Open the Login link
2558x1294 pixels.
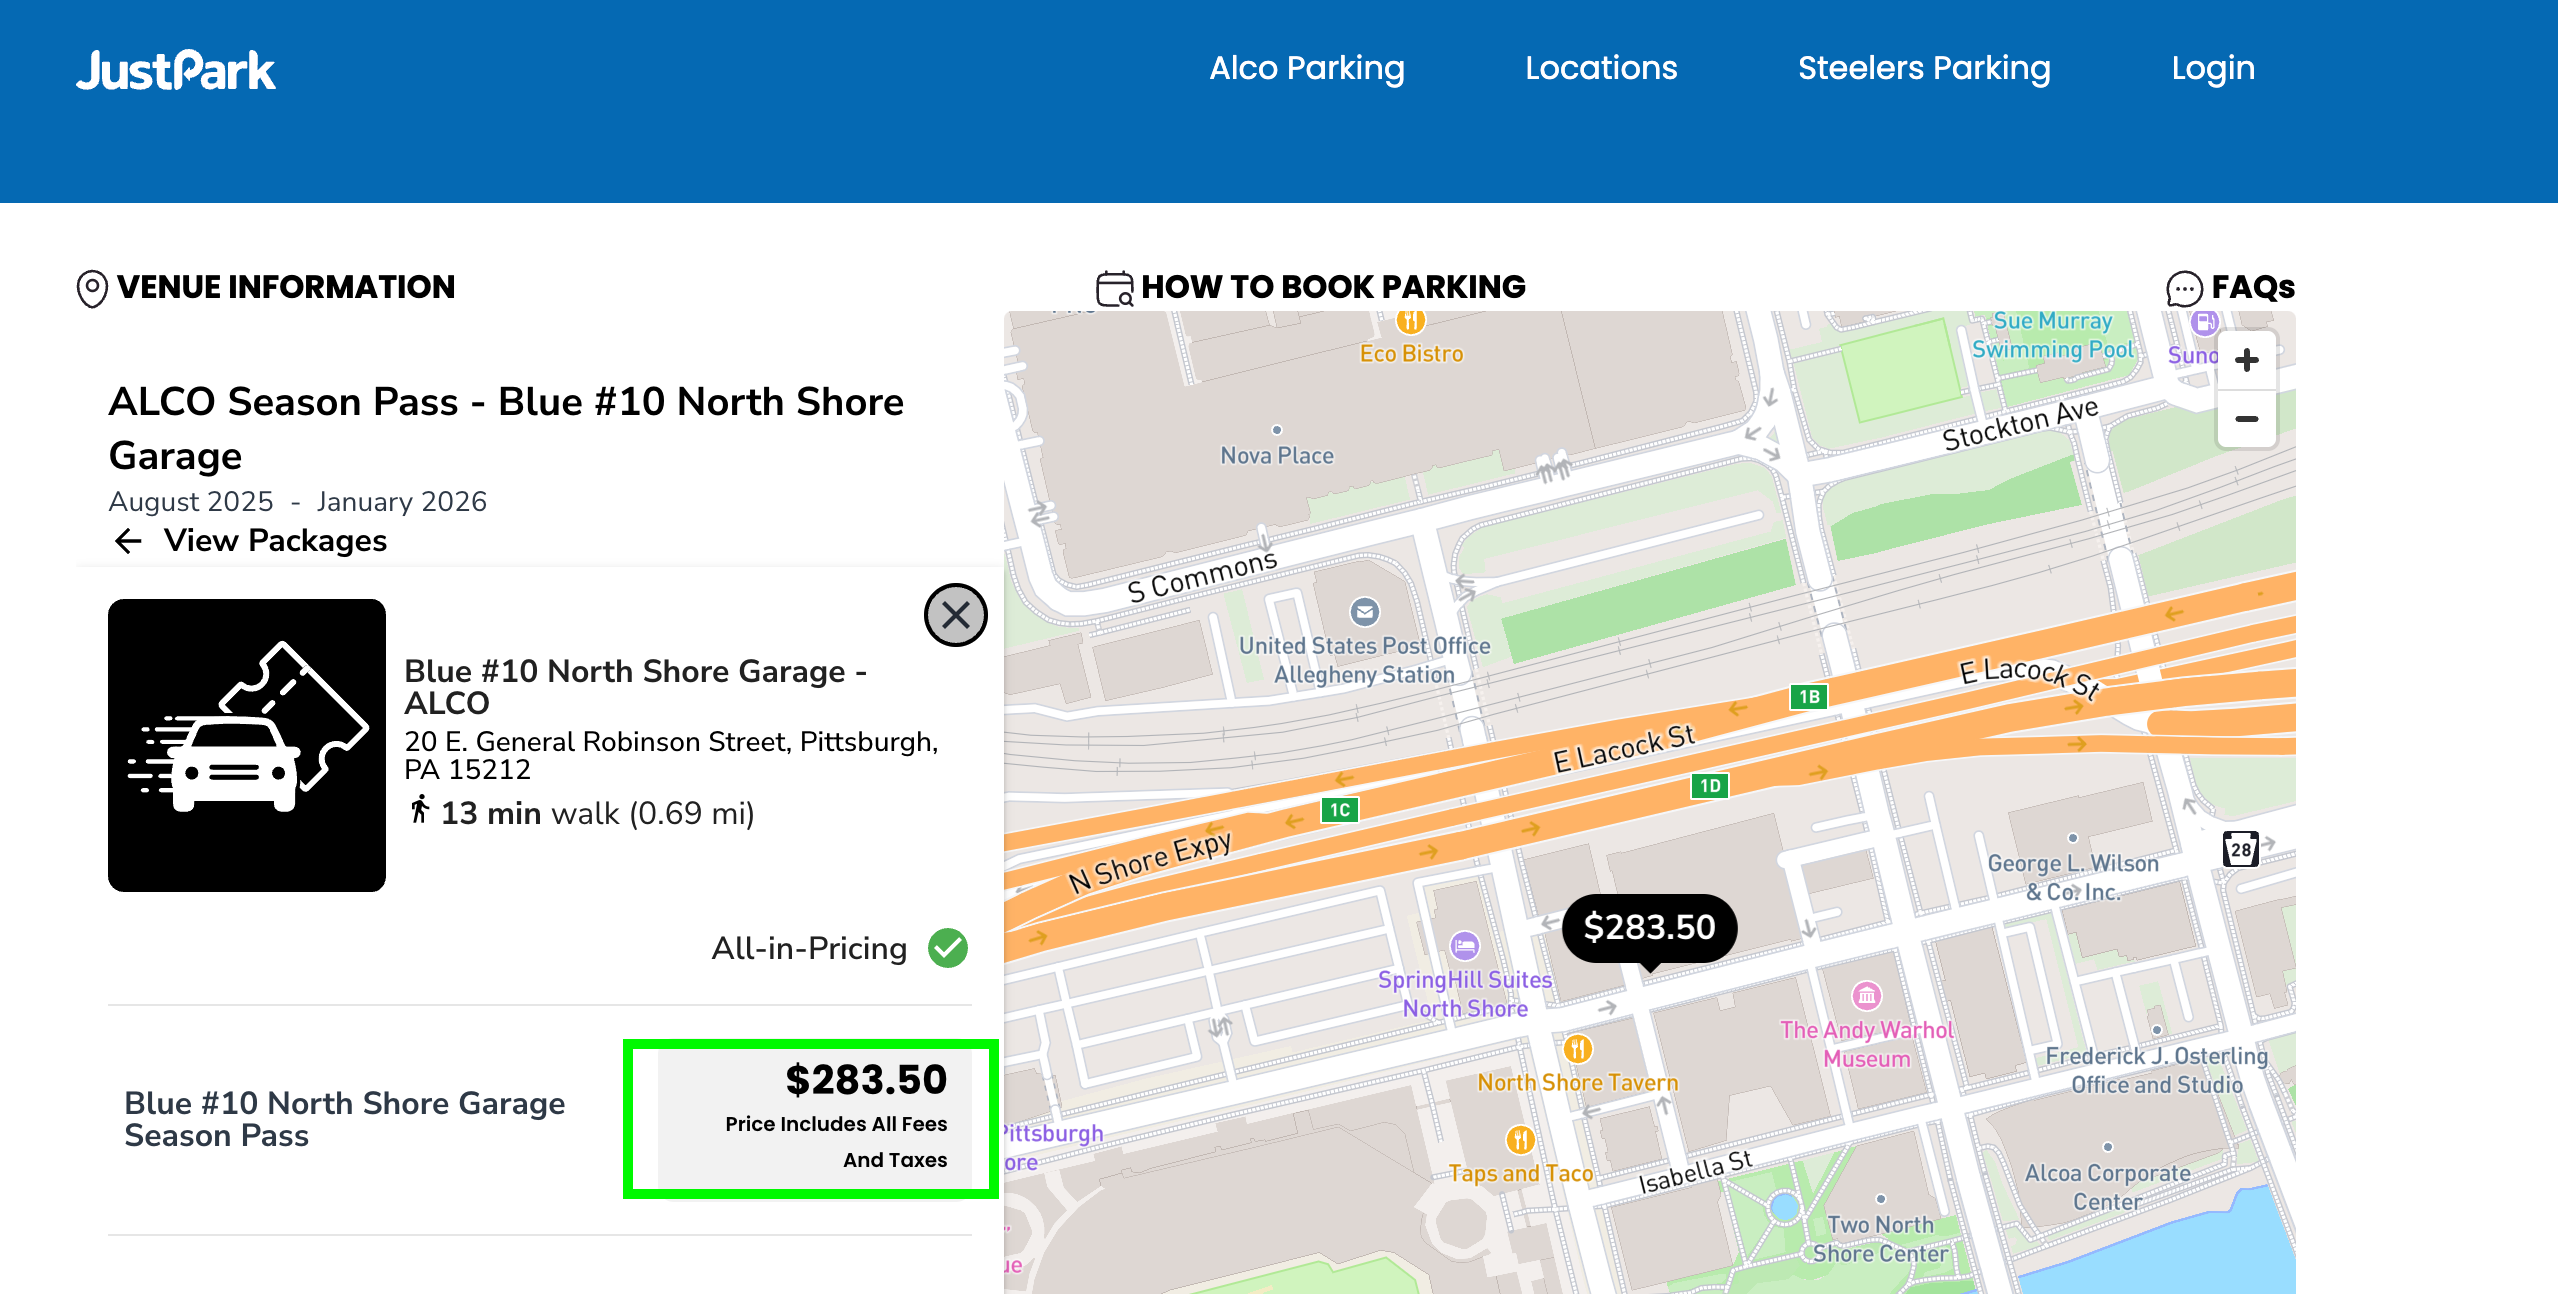[x=2213, y=68]
